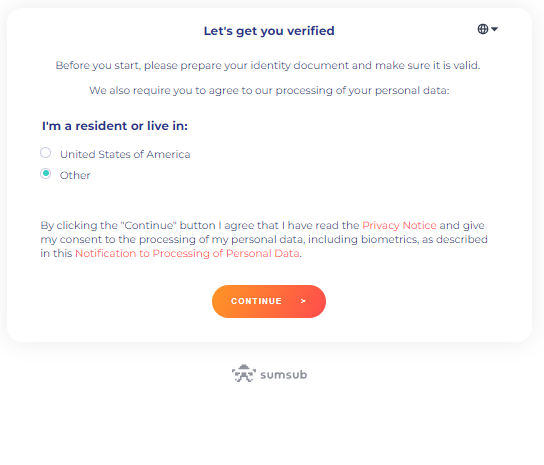Click the Let's get you verified heading
Image resolution: width=544 pixels, height=465 pixels.
[x=269, y=31]
